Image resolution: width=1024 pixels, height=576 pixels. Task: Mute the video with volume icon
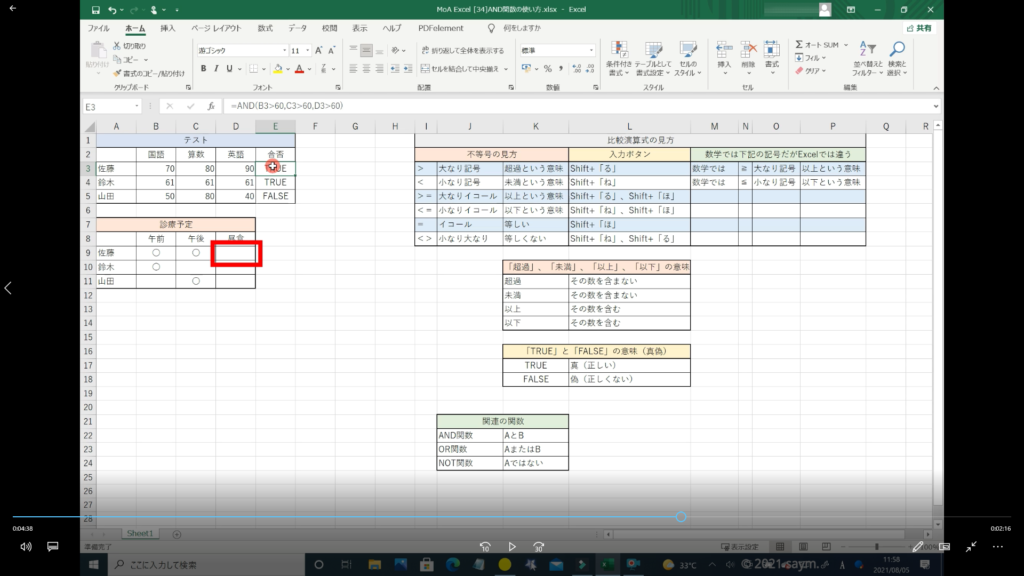25,547
